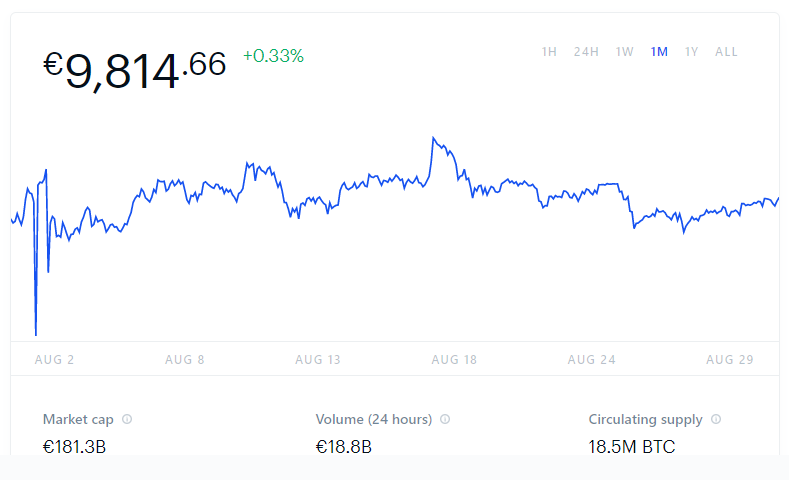789x480 pixels.
Task: Click the 18.5M BTC supply value
Action: pos(632,447)
